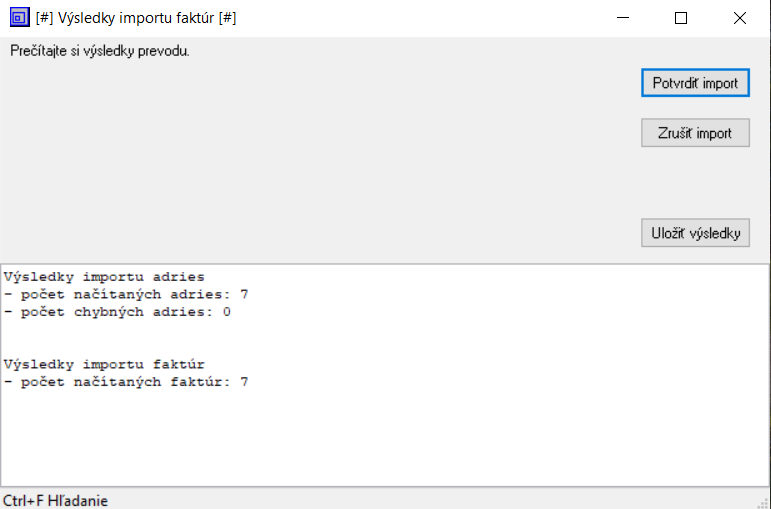The width and height of the screenshot is (771, 509).
Task: Click the window title 'Výsledky importu faktúr'
Action: pos(136,18)
